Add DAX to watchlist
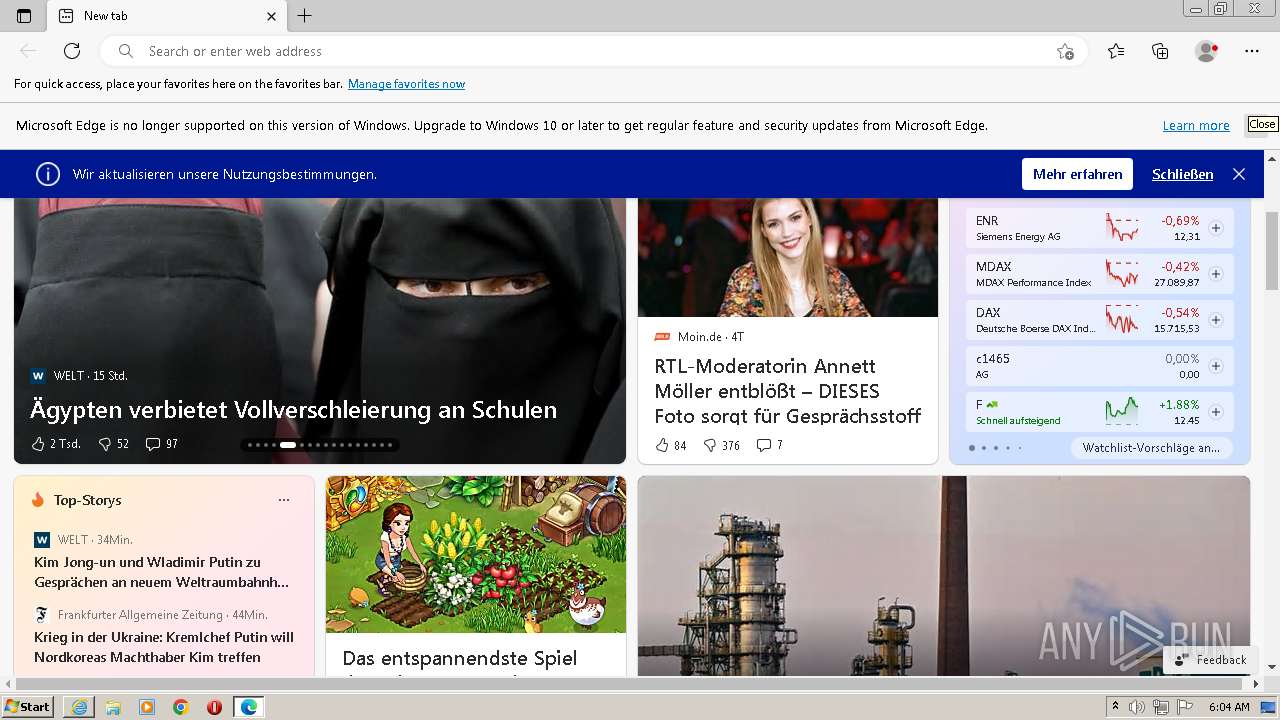Image resolution: width=1280 pixels, height=720 pixels. 1216,320
